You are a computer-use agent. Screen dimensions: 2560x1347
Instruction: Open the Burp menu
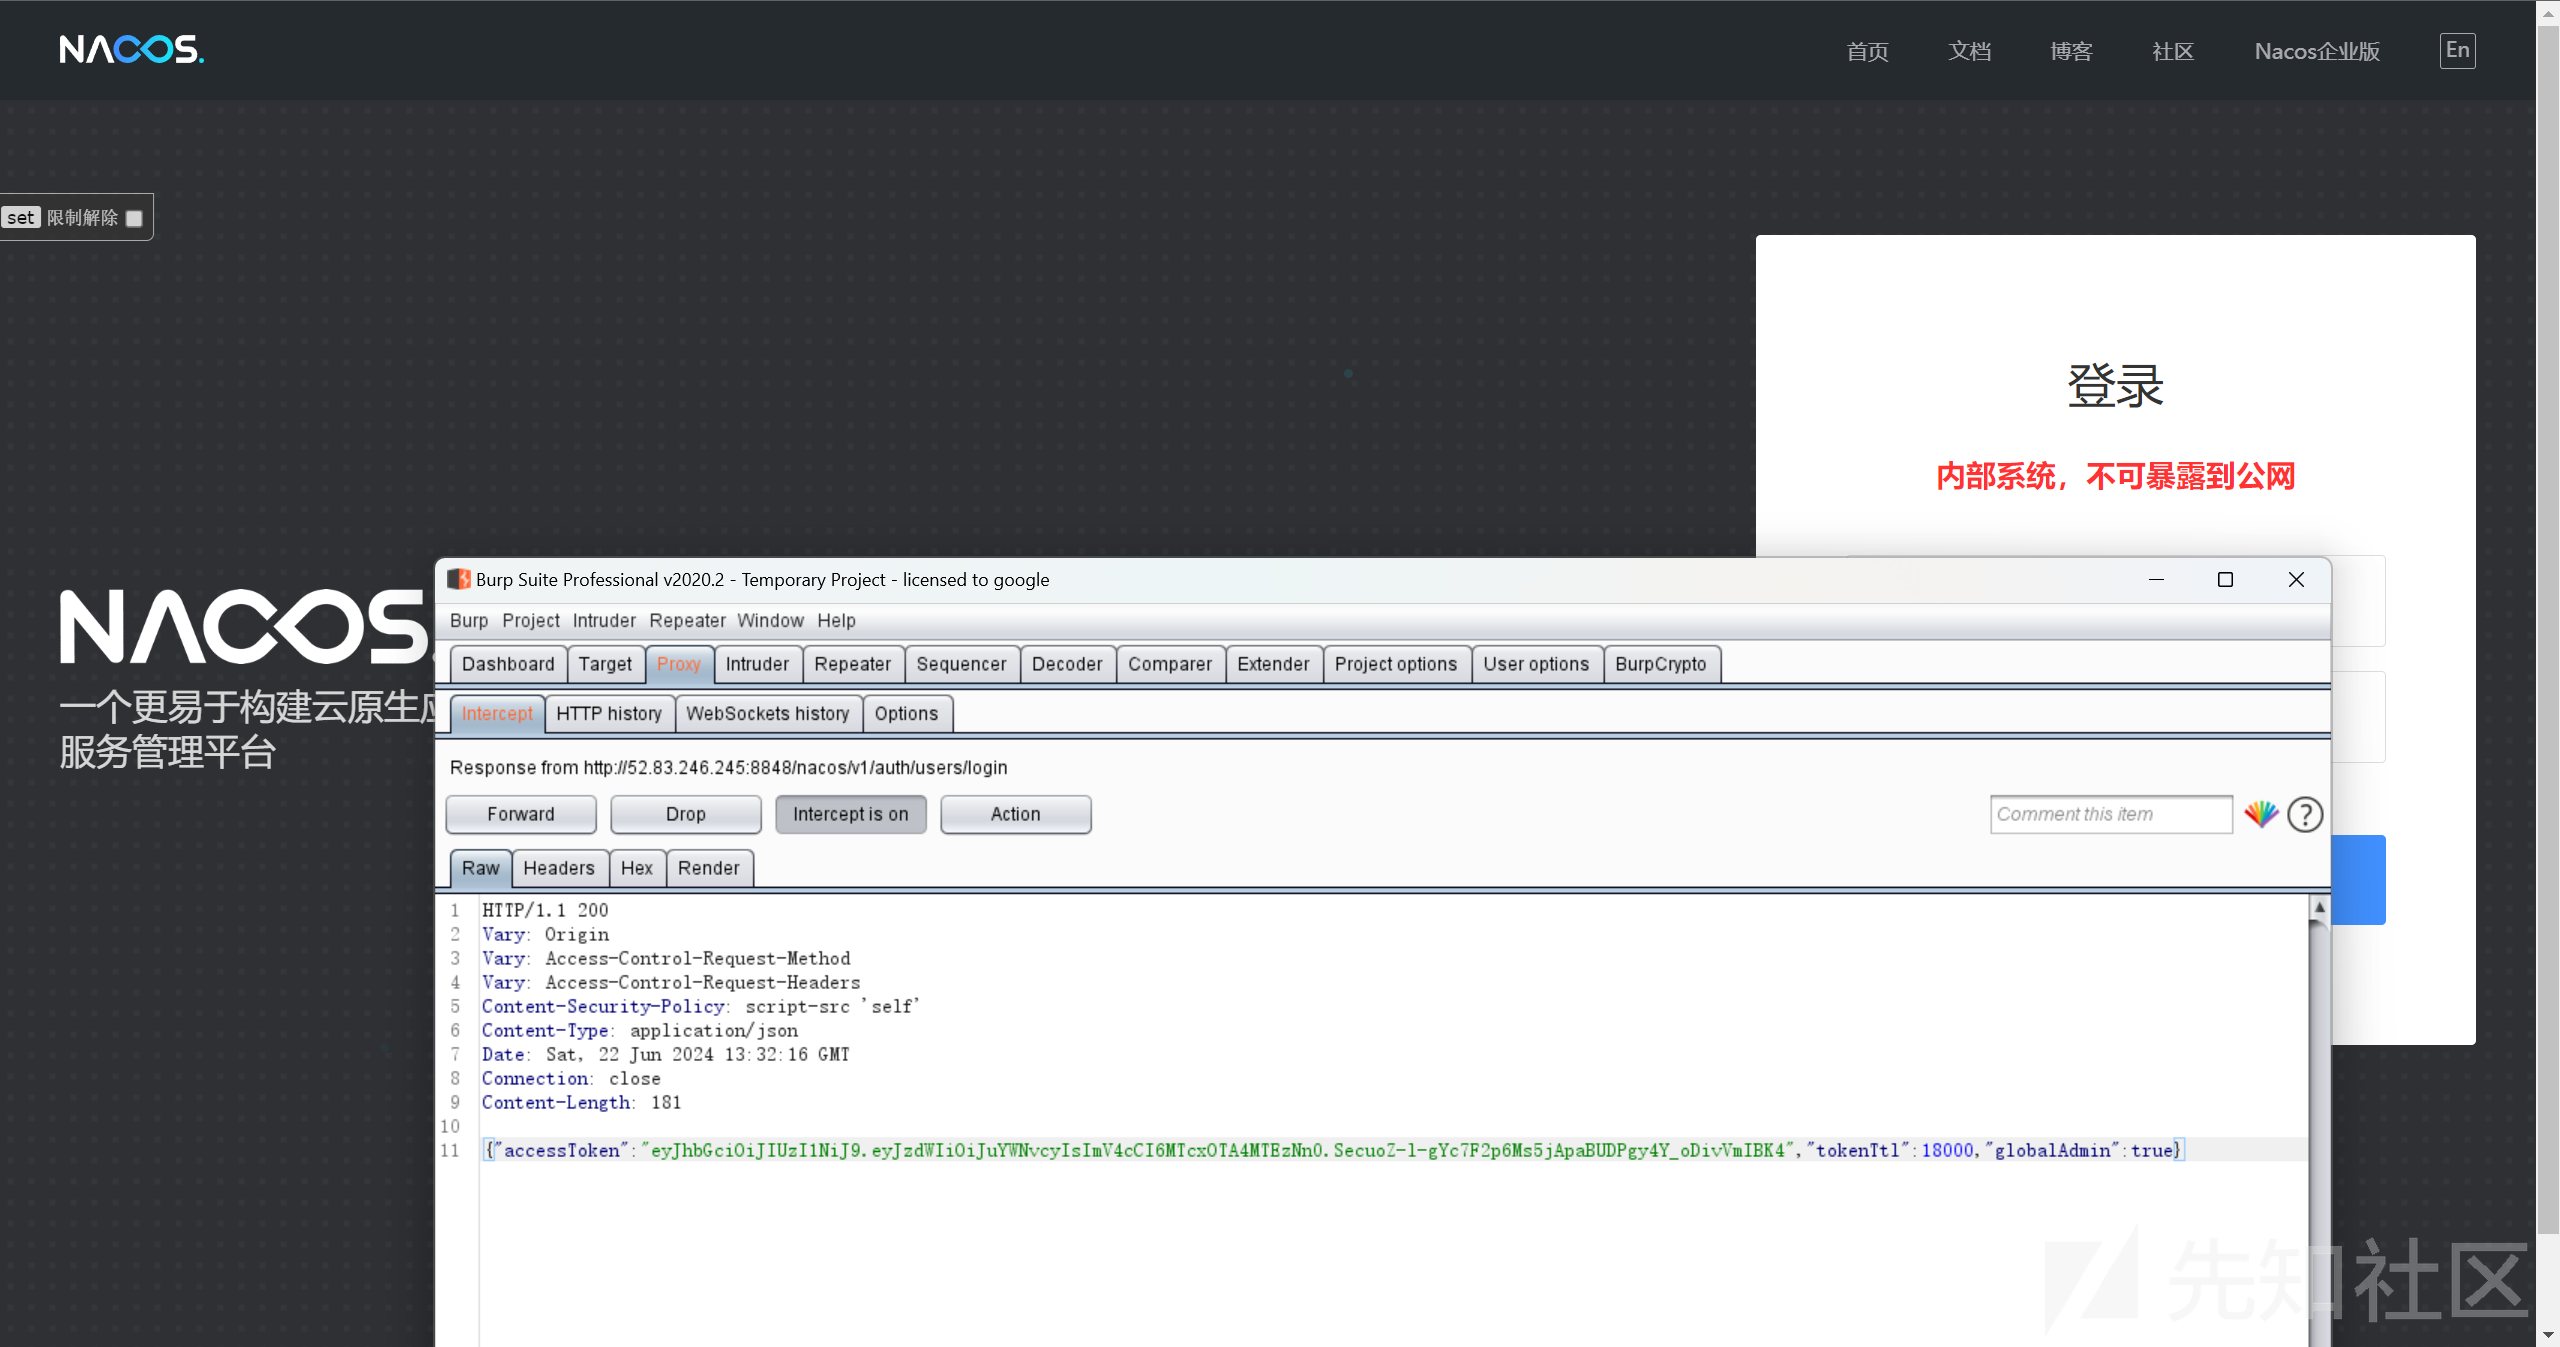coord(469,620)
